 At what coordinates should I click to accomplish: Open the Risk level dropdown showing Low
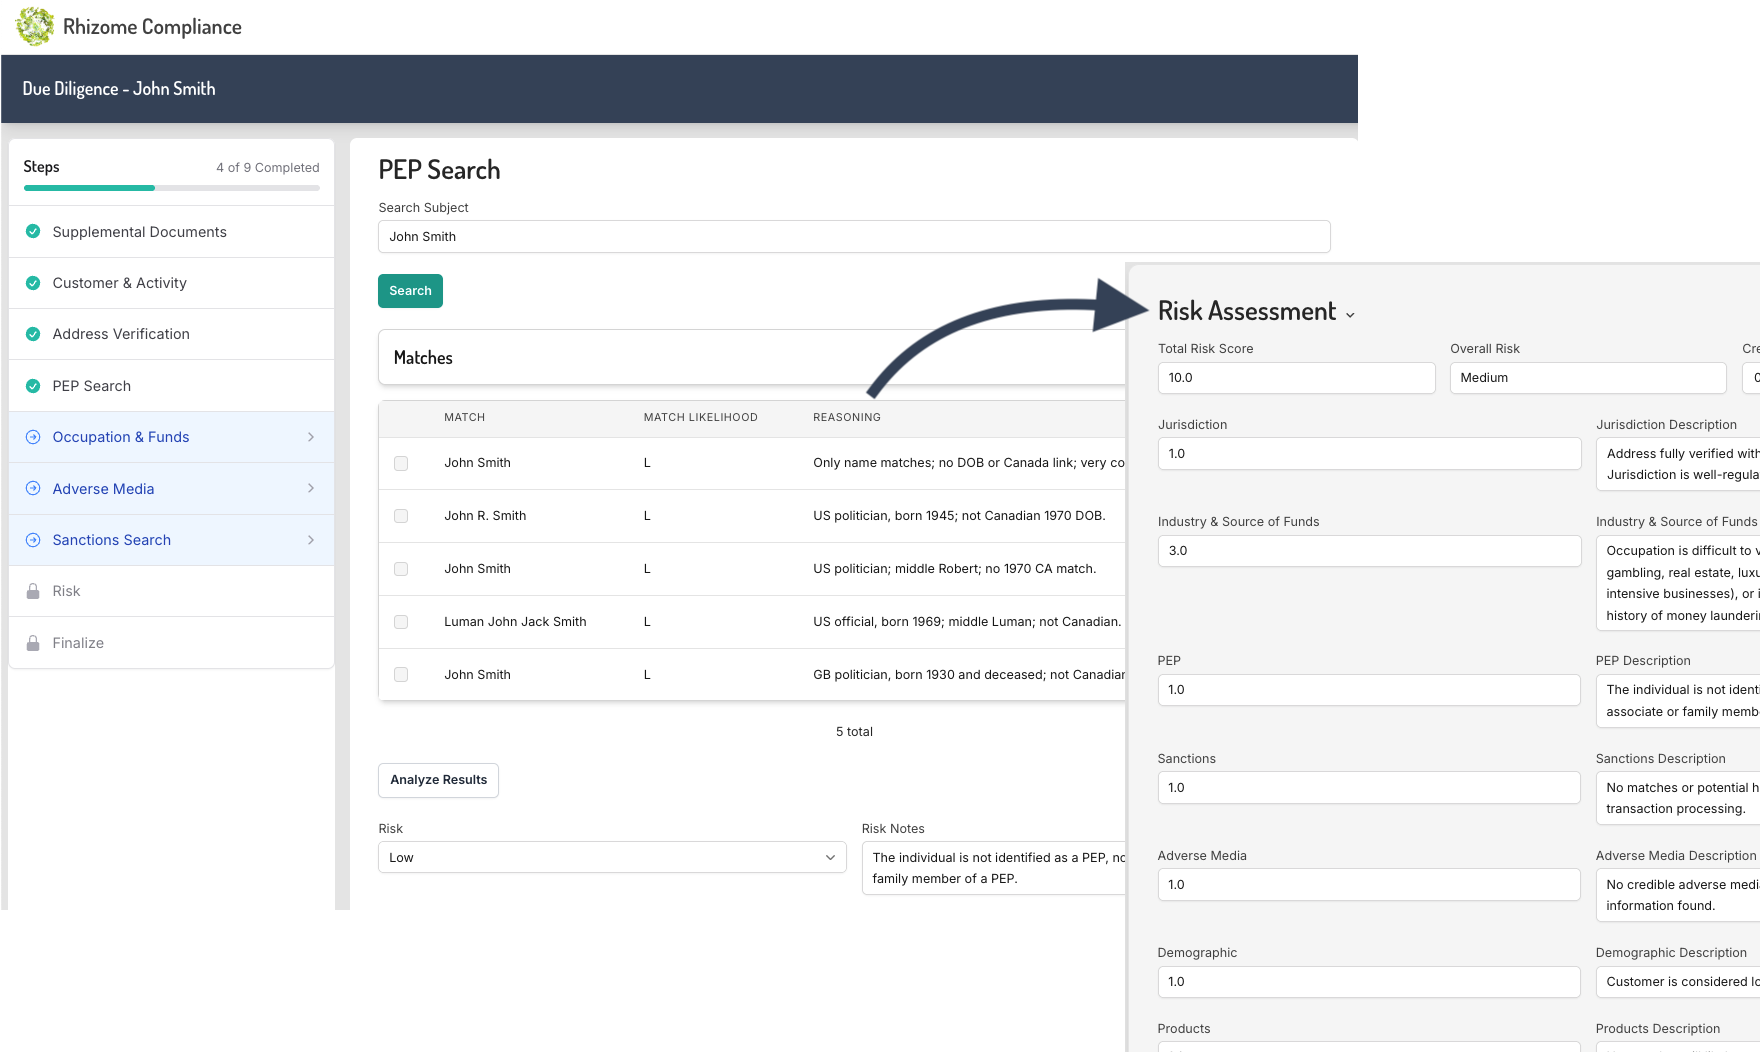611,857
